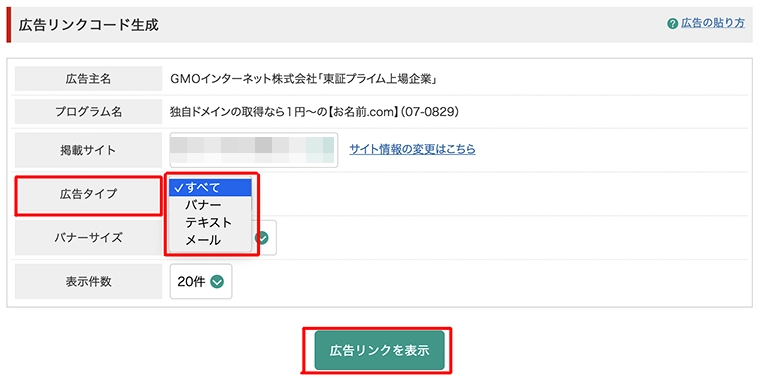Click サイト情報の変更はこちら link

(412, 149)
